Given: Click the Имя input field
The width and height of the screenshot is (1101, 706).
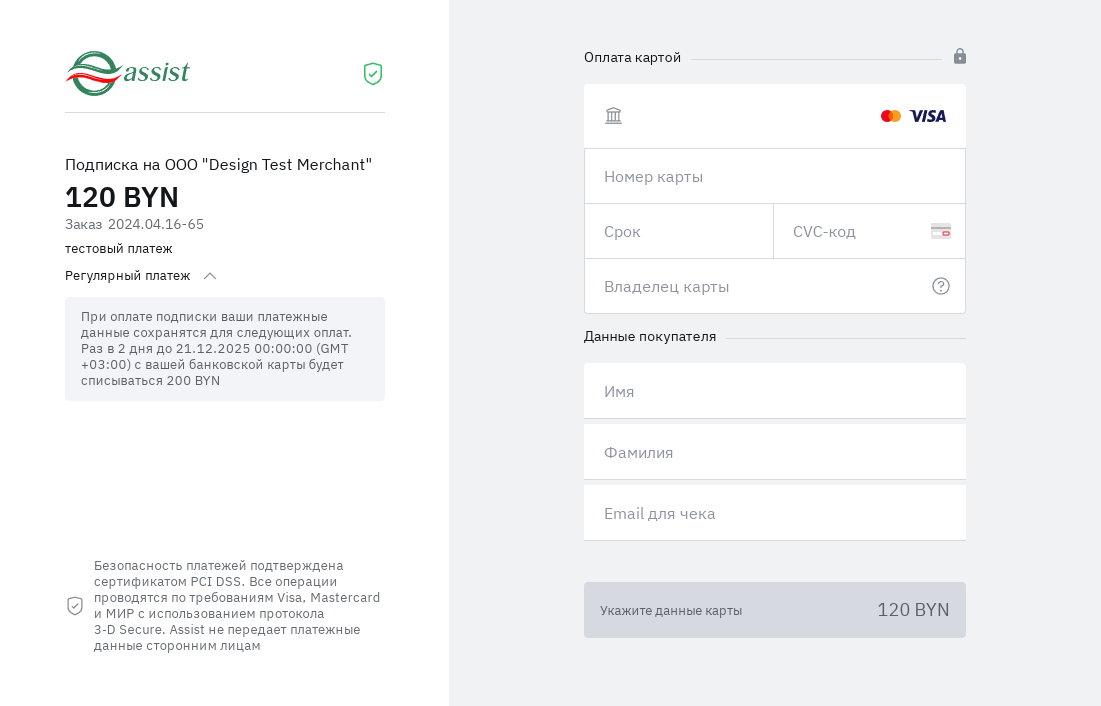Looking at the screenshot, I should click(x=774, y=391).
